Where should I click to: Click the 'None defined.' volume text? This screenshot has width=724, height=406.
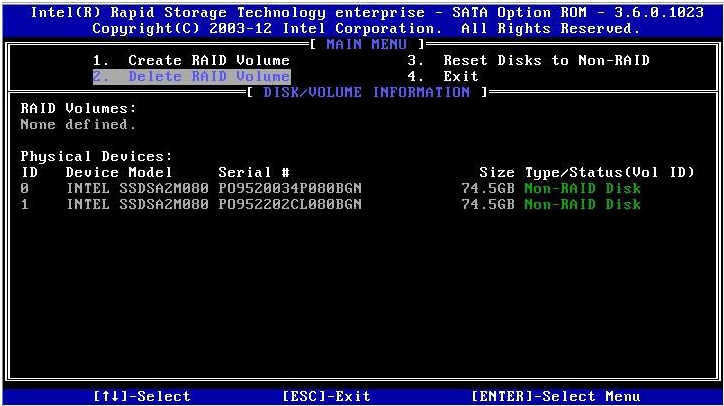click(79, 125)
